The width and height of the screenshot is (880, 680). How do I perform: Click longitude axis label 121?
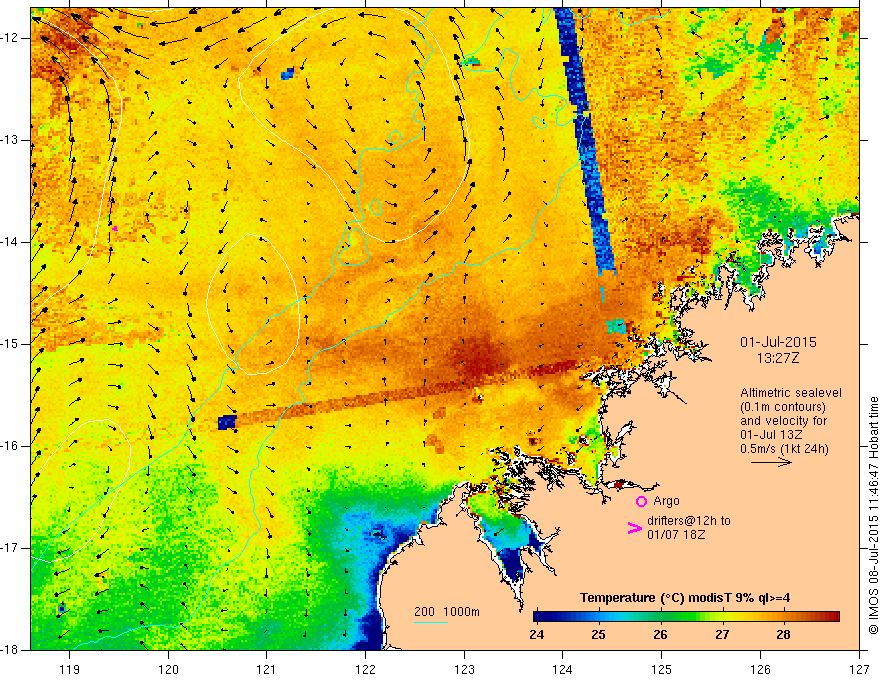coord(267,669)
